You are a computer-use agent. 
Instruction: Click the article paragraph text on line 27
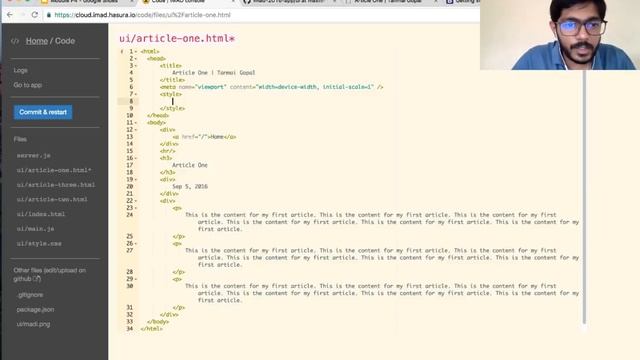382,258
